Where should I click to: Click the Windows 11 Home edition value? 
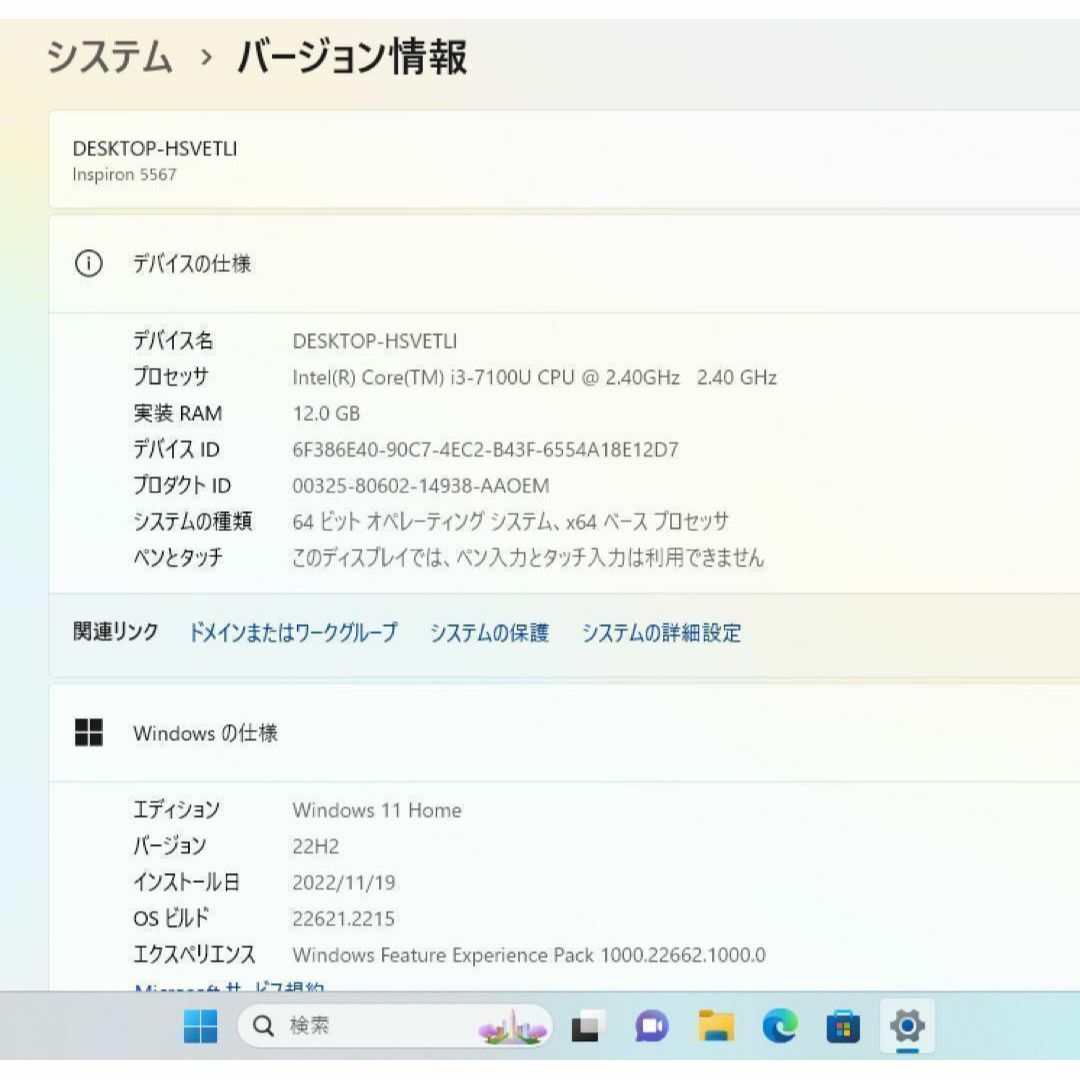[377, 810]
